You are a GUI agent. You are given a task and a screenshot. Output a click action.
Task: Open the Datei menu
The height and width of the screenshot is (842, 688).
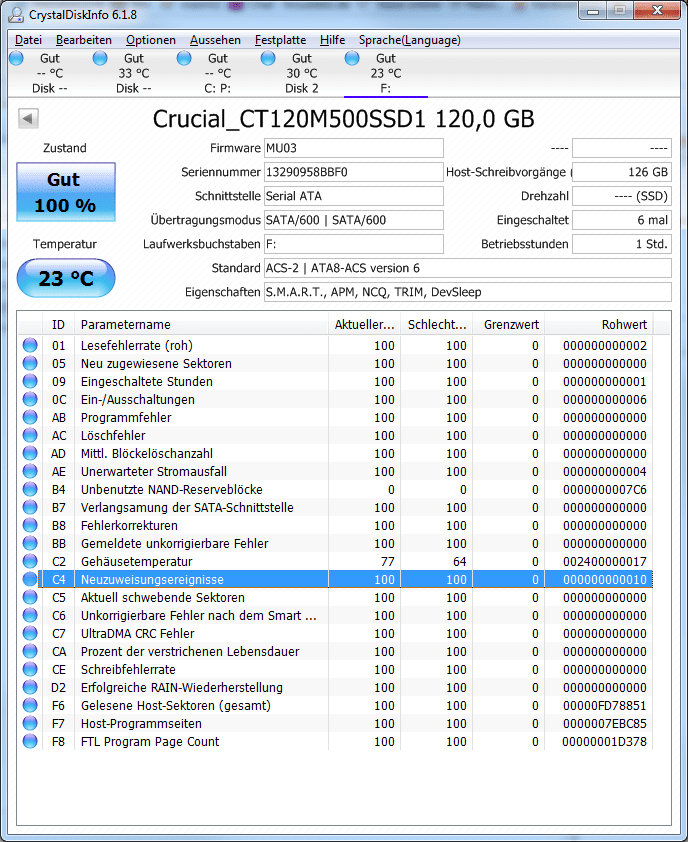[28, 40]
